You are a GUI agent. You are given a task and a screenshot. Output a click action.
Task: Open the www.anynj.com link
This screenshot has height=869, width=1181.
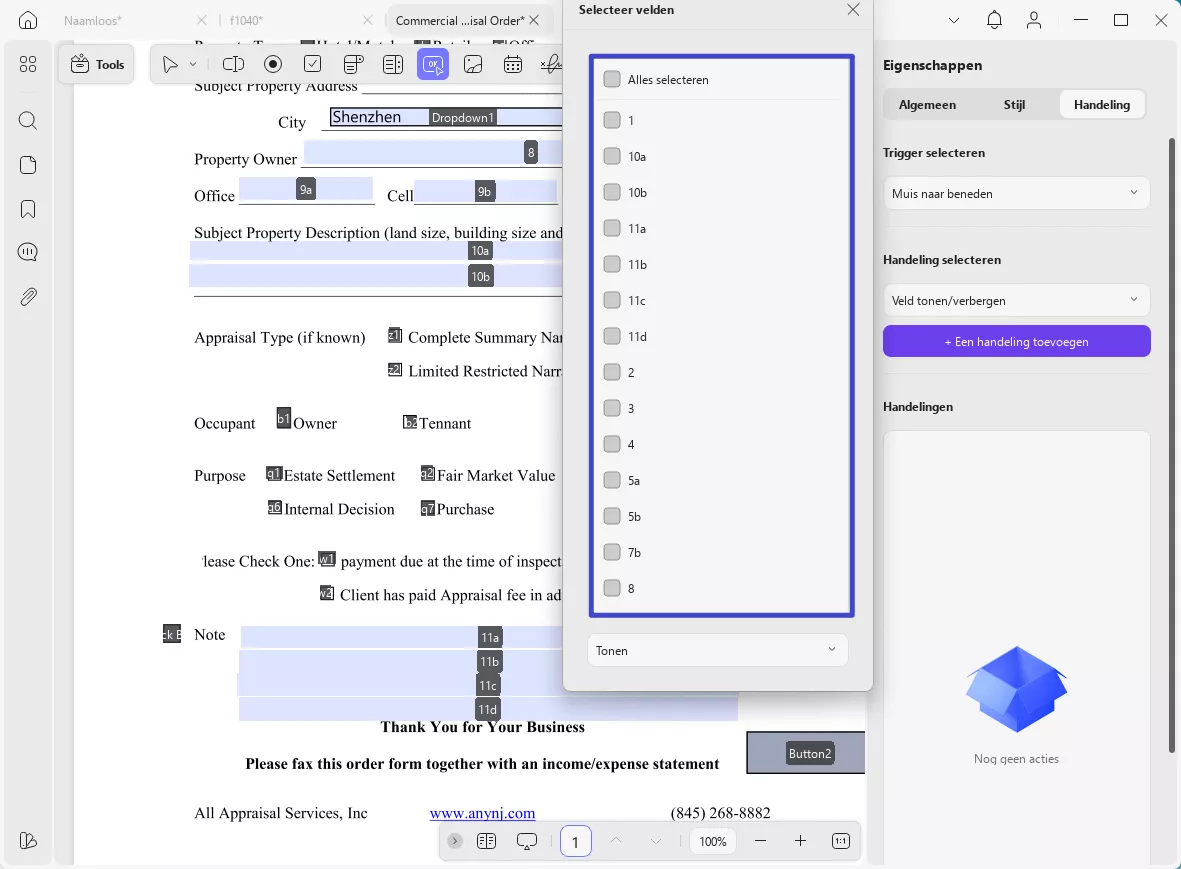click(x=482, y=813)
